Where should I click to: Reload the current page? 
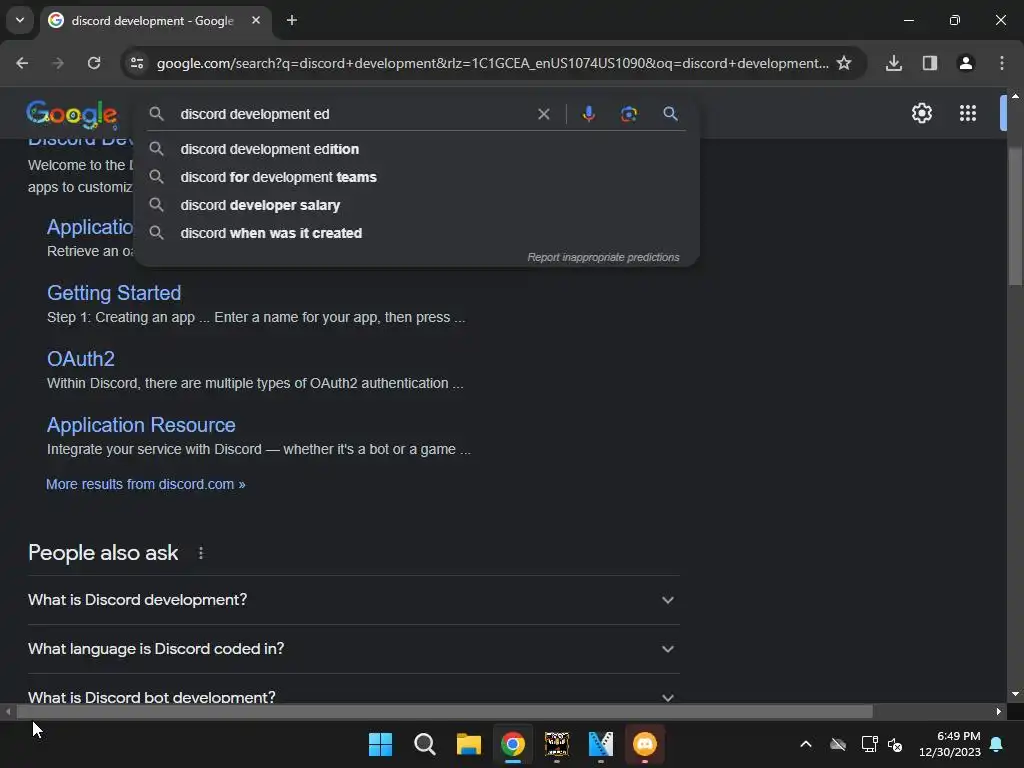pos(94,63)
